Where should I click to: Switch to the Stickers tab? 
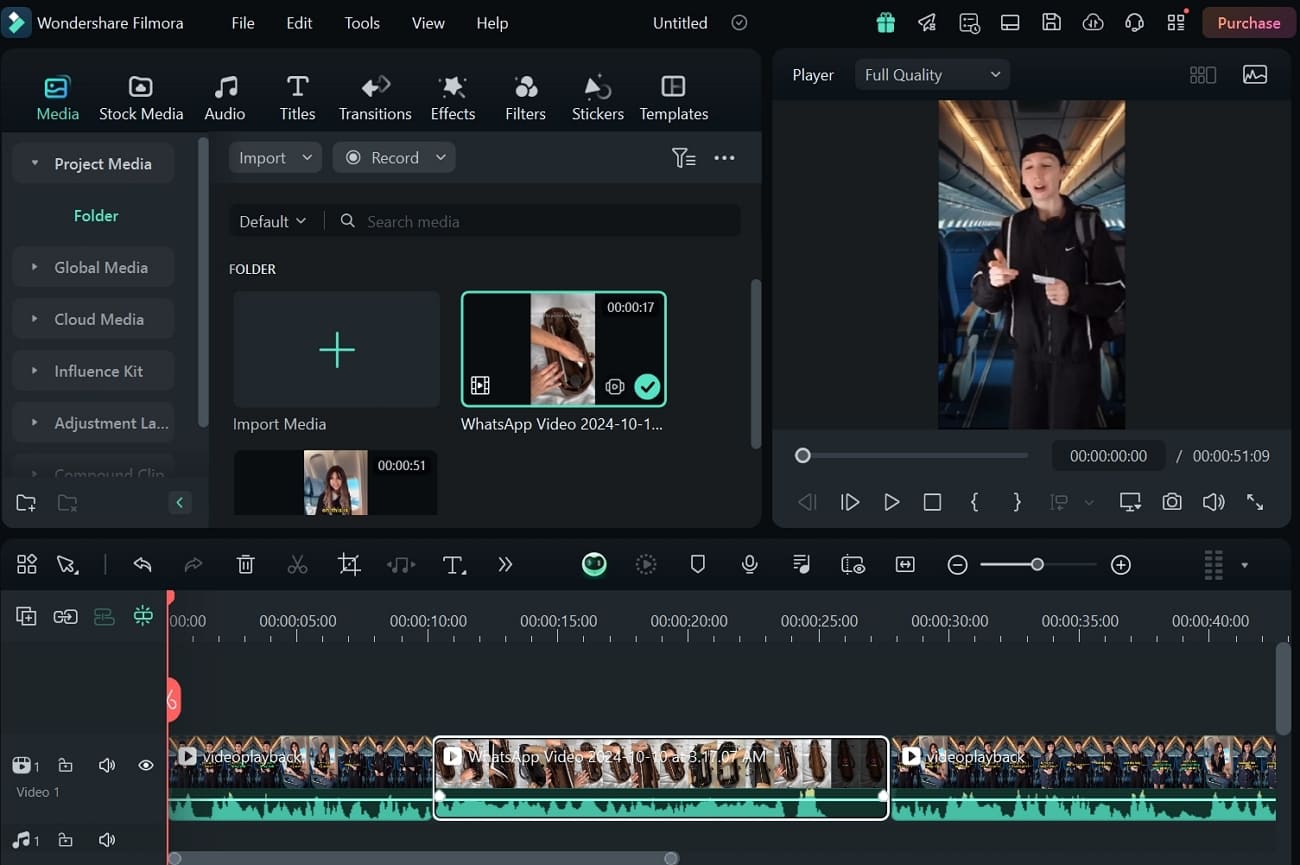click(x=598, y=98)
